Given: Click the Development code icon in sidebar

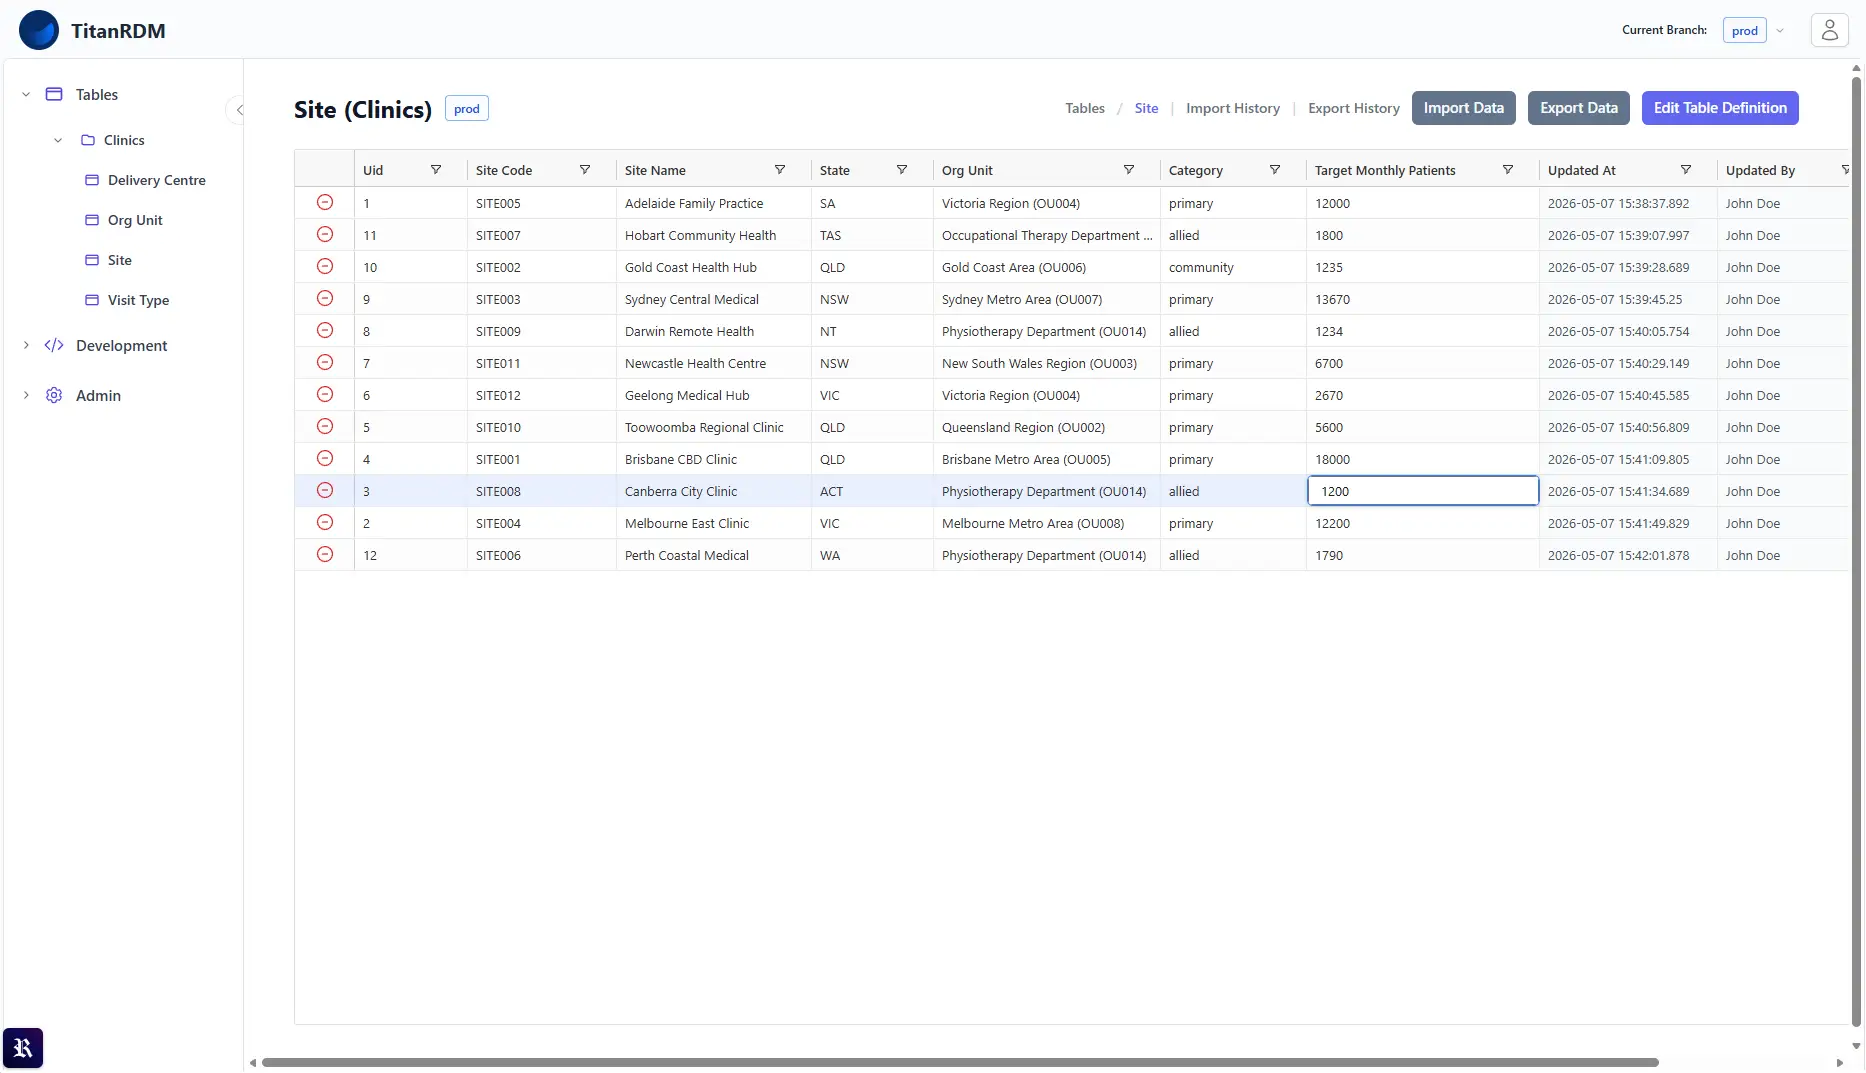Looking at the screenshot, I should click(x=54, y=345).
